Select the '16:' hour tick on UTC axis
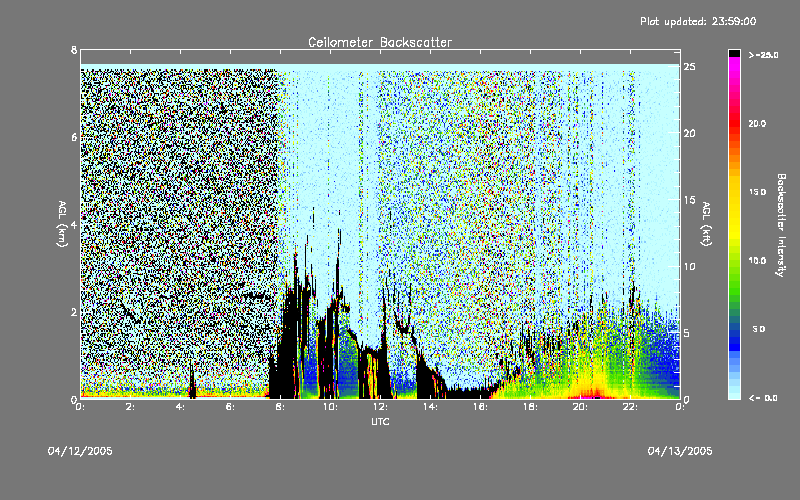The image size is (800, 500). coord(480,407)
